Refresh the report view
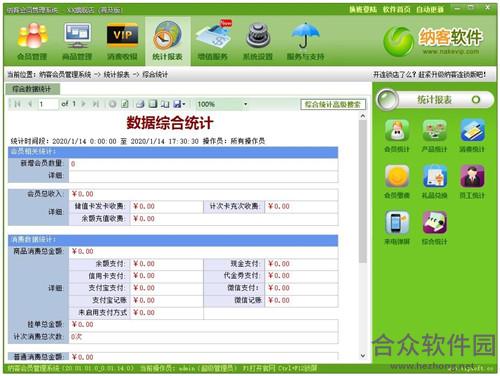The image size is (500, 376). click(125, 104)
